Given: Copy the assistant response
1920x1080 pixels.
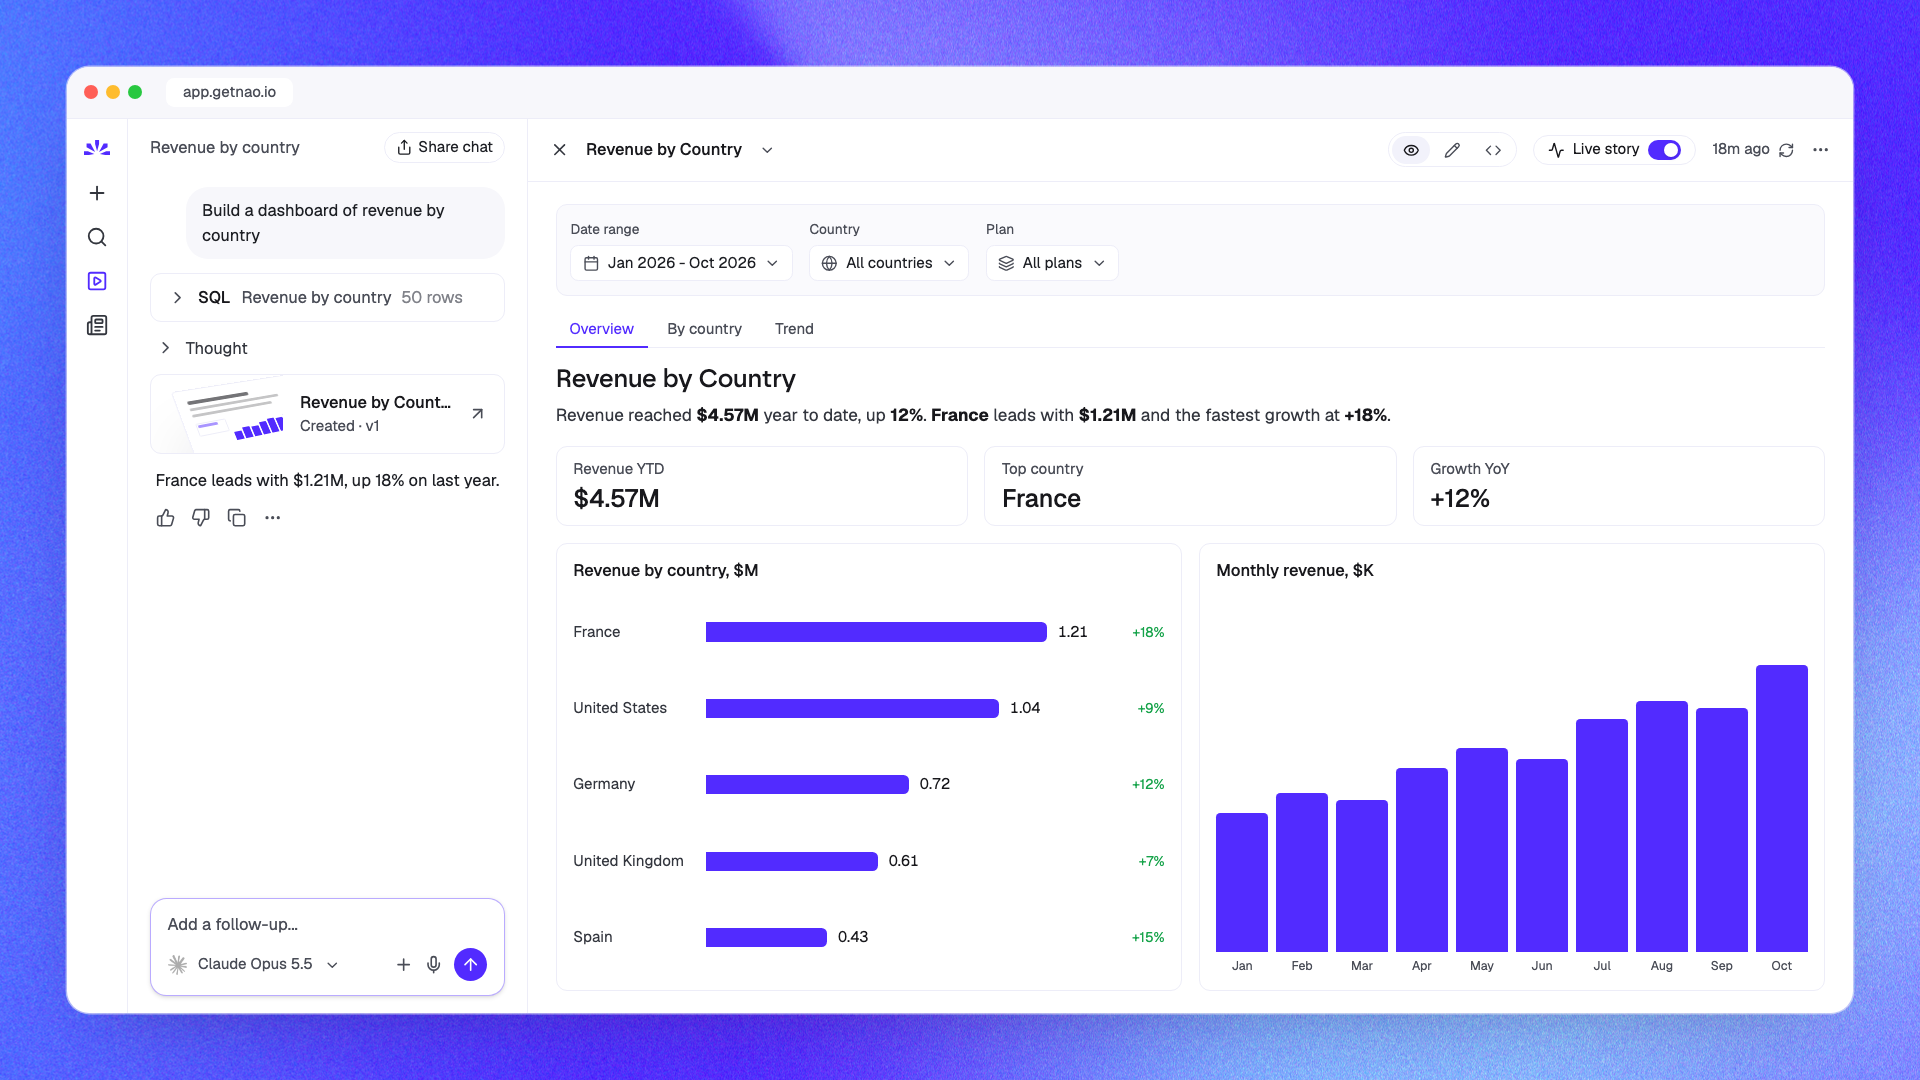Looking at the screenshot, I should (237, 518).
